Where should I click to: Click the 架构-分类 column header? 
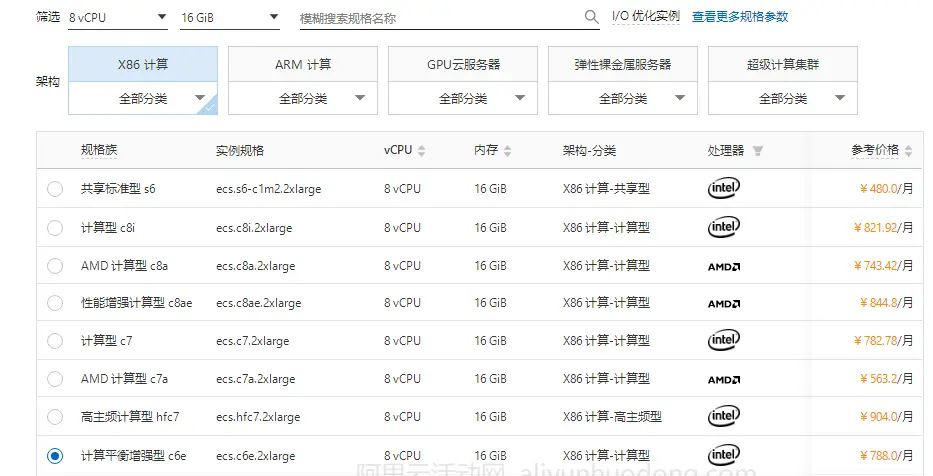pos(589,151)
